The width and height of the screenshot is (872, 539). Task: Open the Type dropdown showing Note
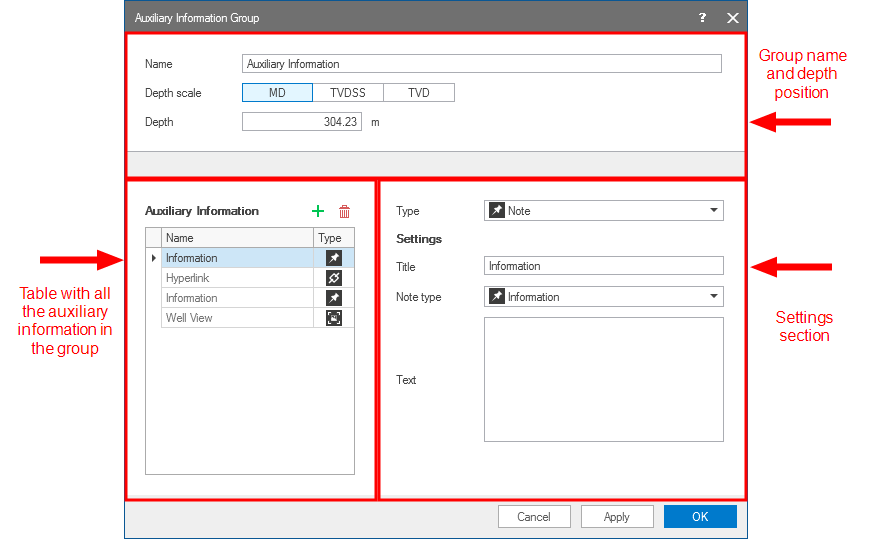[x=603, y=211]
